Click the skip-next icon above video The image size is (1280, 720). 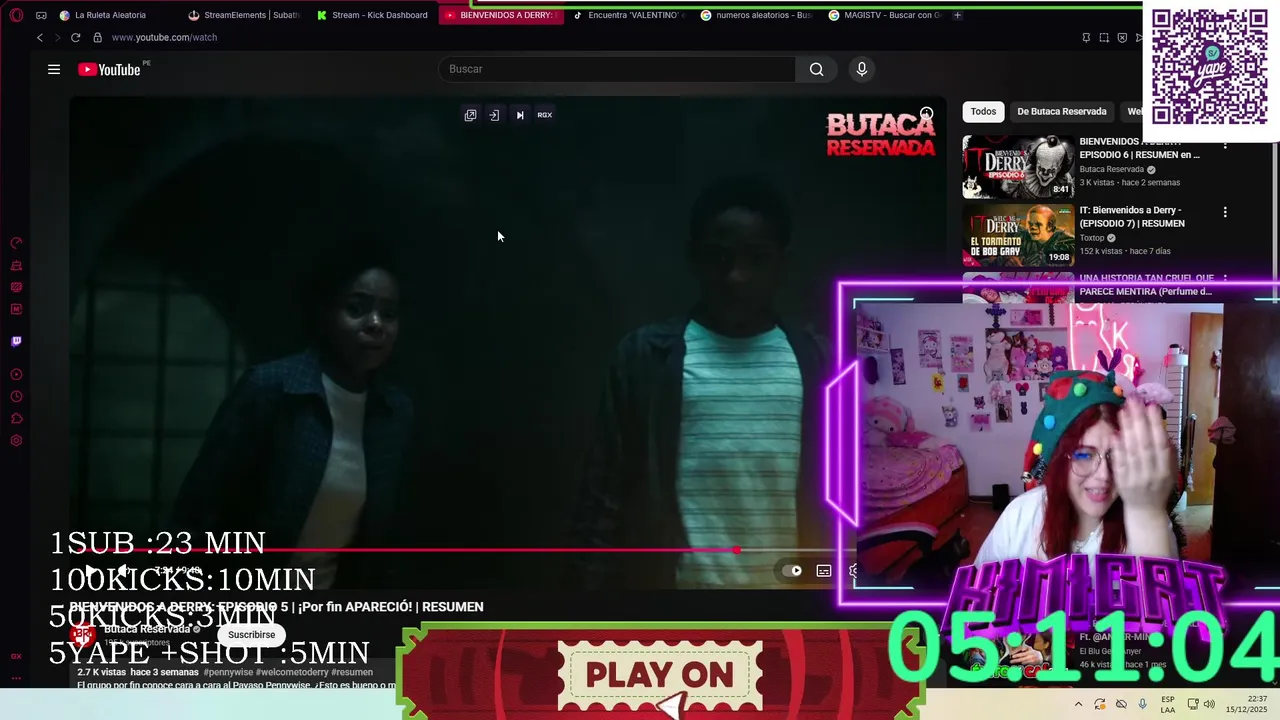coord(520,115)
